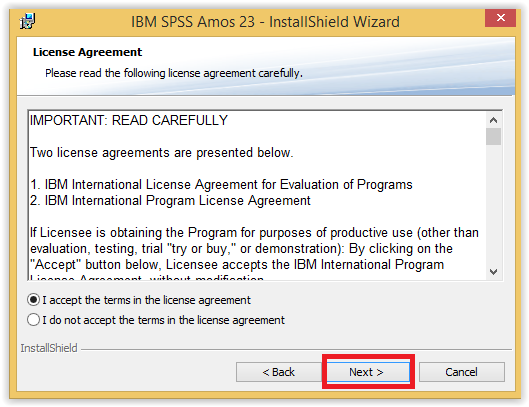This screenshot has height=407, width=529.
Task: Go to the previous step with Back
Action: [x=279, y=372]
